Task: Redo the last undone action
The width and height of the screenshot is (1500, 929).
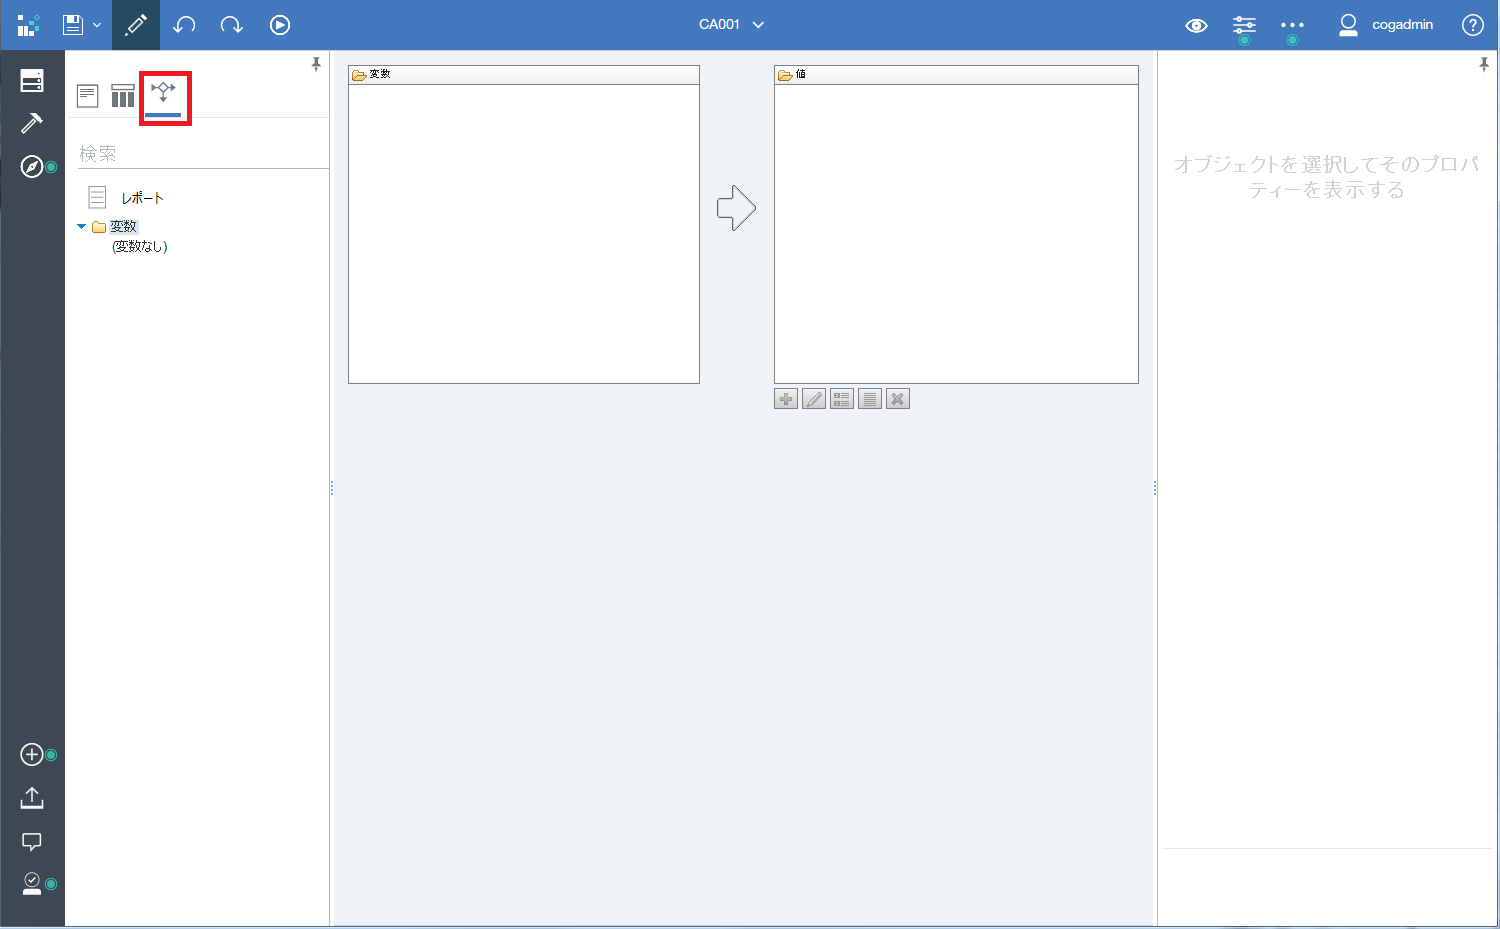Action: [232, 25]
